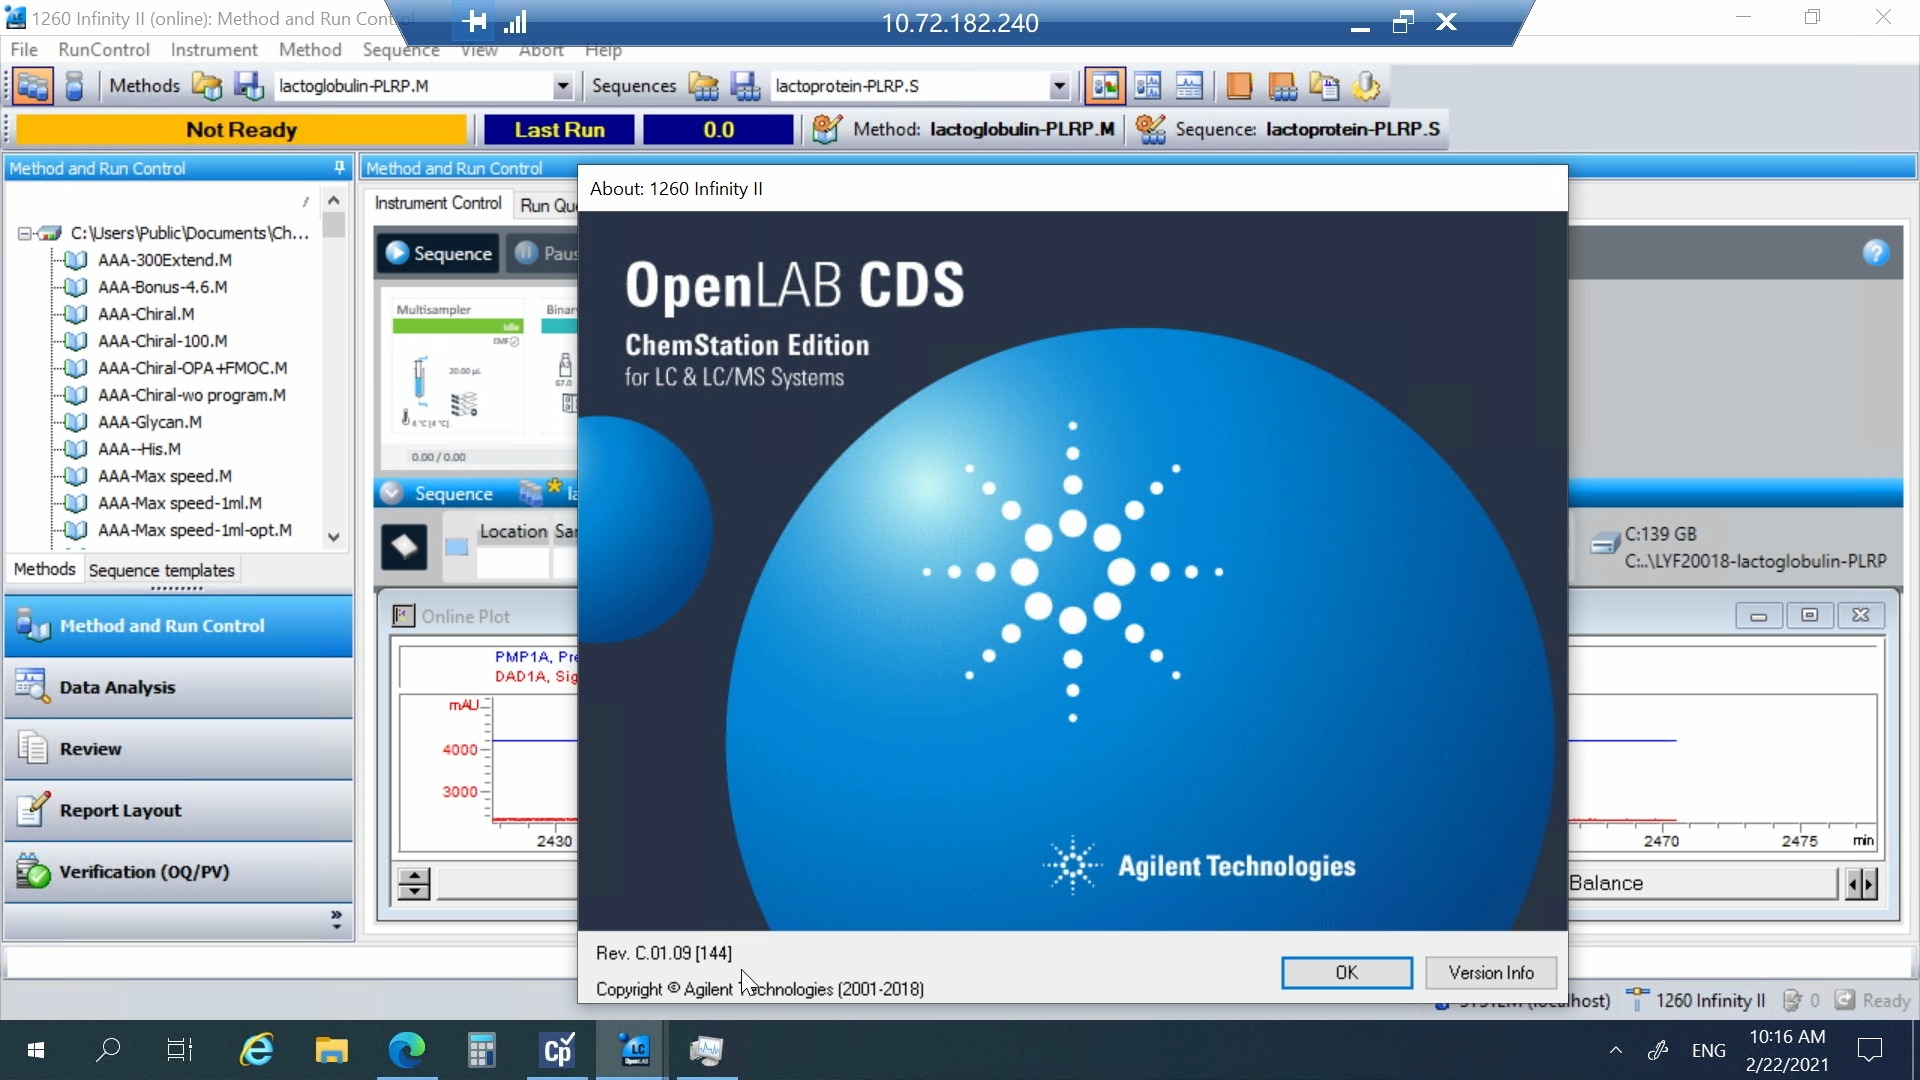Screen dimensions: 1920x1080
Task: Click the load method folder icon
Action: coord(206,86)
